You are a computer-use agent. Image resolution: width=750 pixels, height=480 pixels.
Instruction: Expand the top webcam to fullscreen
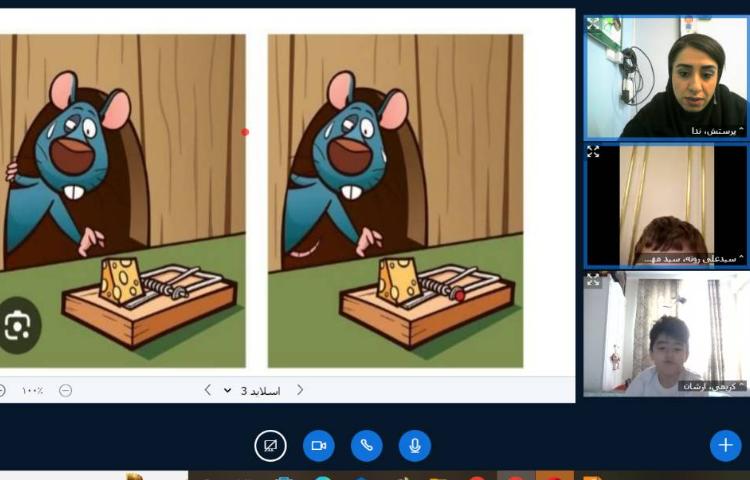pyautogui.click(x=593, y=24)
